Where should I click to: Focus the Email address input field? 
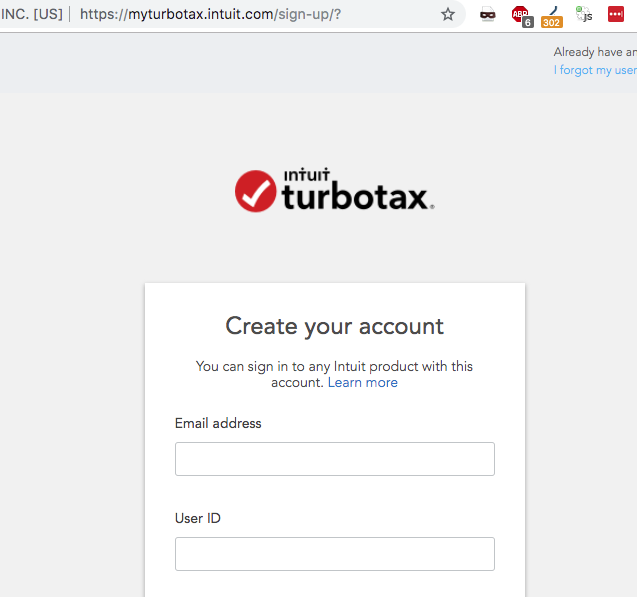pos(335,459)
